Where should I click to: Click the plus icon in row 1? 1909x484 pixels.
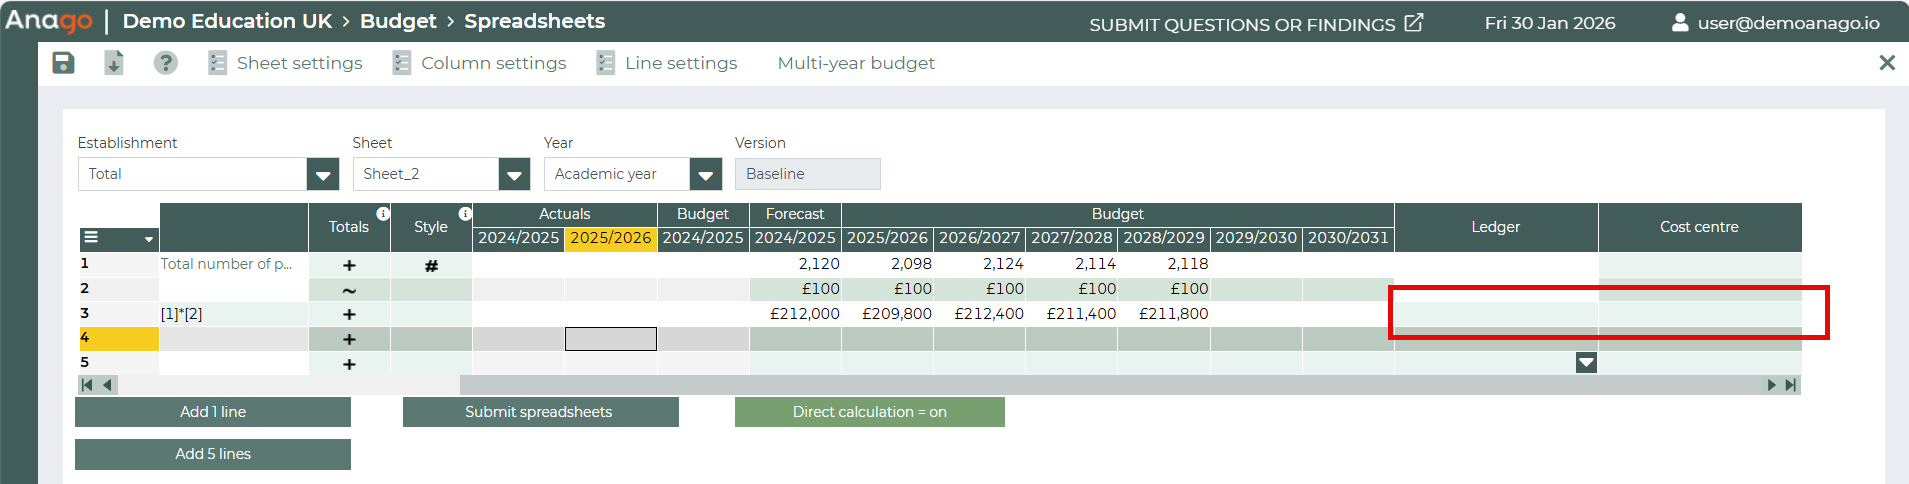pyautogui.click(x=349, y=265)
